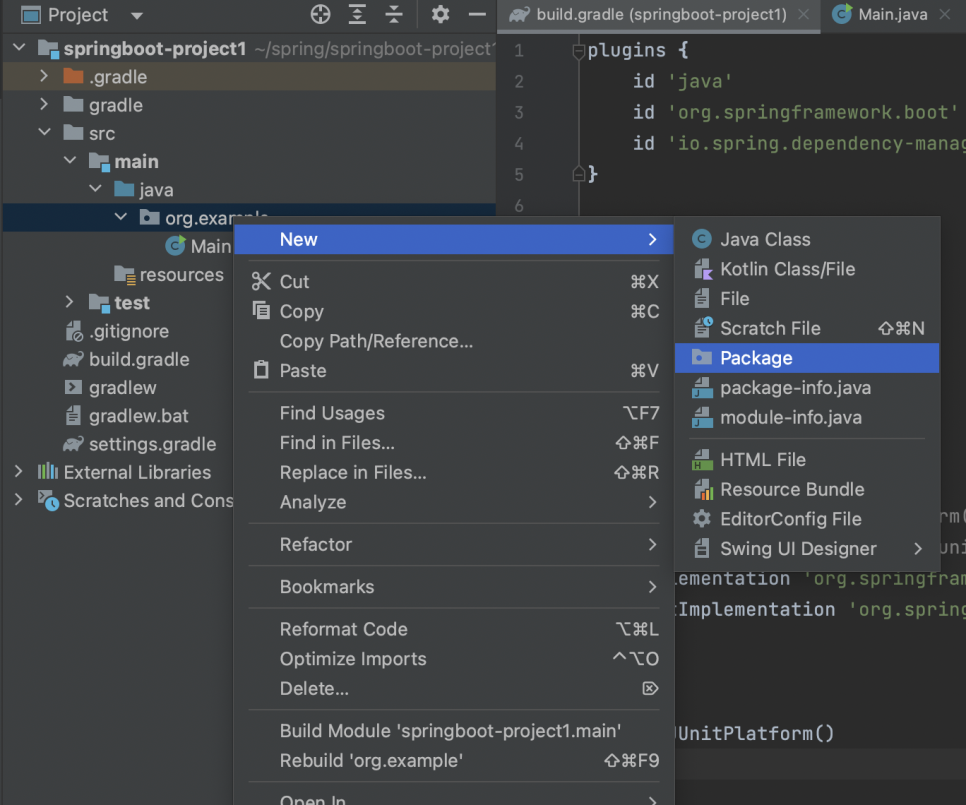Choose Build Module 'springboot-project1.main'
The width and height of the screenshot is (966, 805).
[x=454, y=730]
